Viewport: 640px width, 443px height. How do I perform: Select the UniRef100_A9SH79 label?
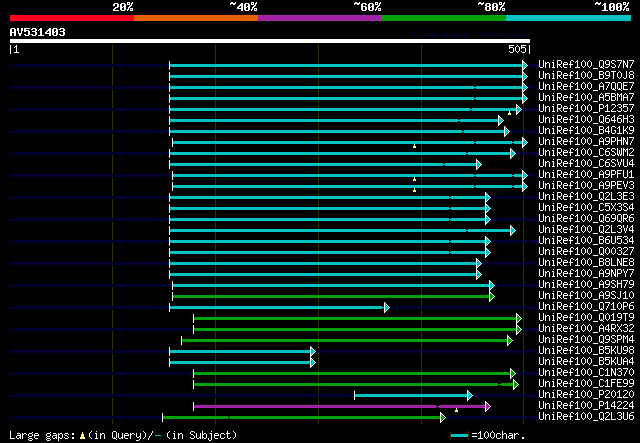tap(586, 285)
